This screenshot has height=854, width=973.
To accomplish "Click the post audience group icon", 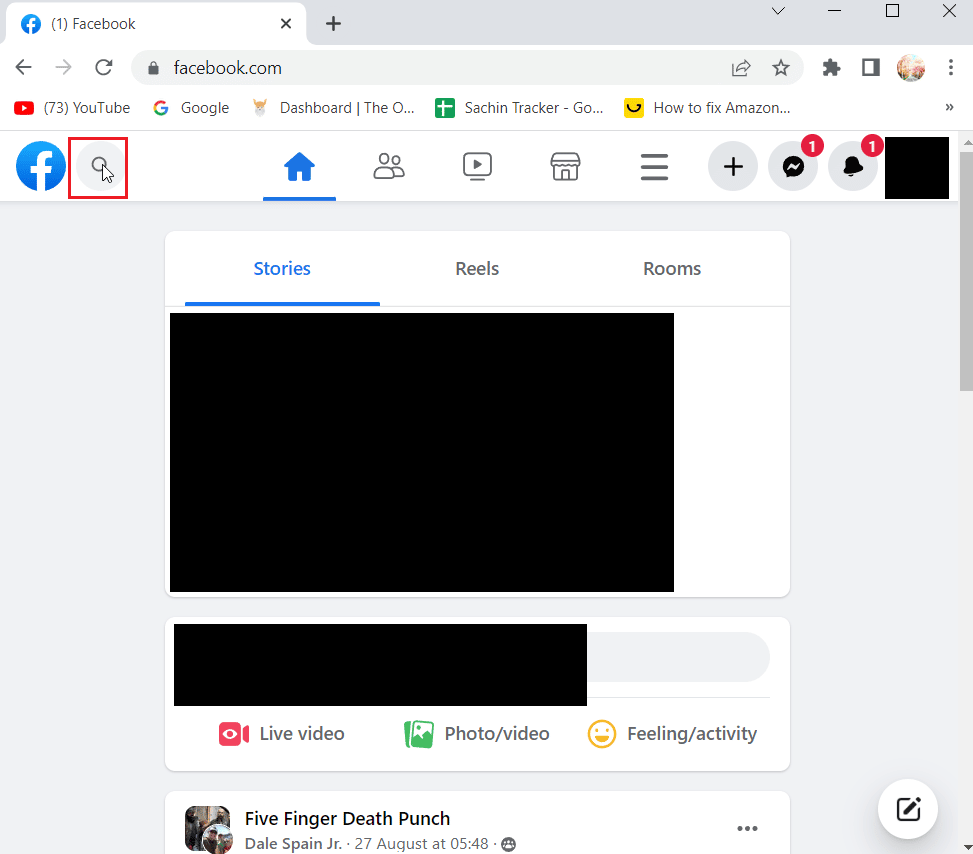I will 508,844.
